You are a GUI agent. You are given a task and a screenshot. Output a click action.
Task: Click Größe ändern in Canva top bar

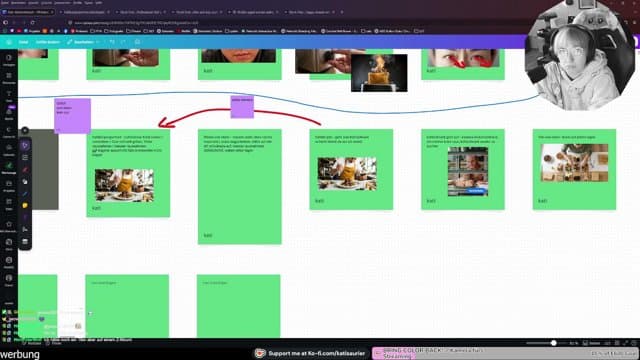tap(48, 42)
